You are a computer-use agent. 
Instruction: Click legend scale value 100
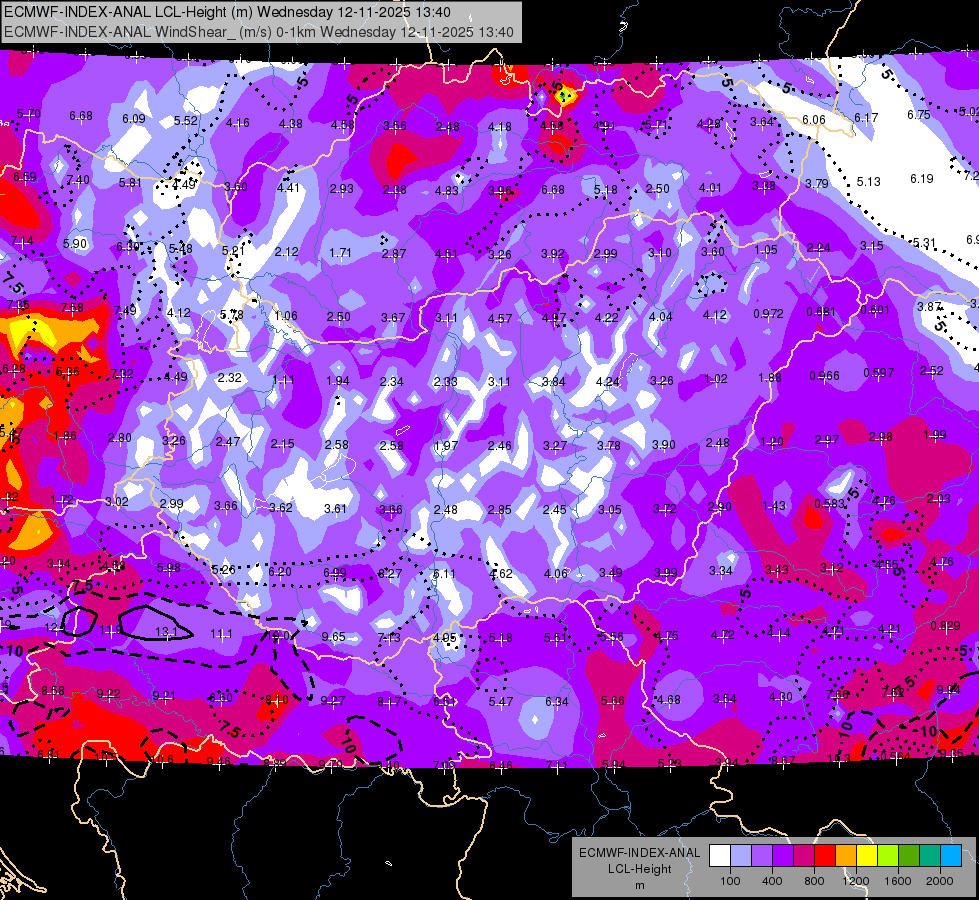(730, 881)
